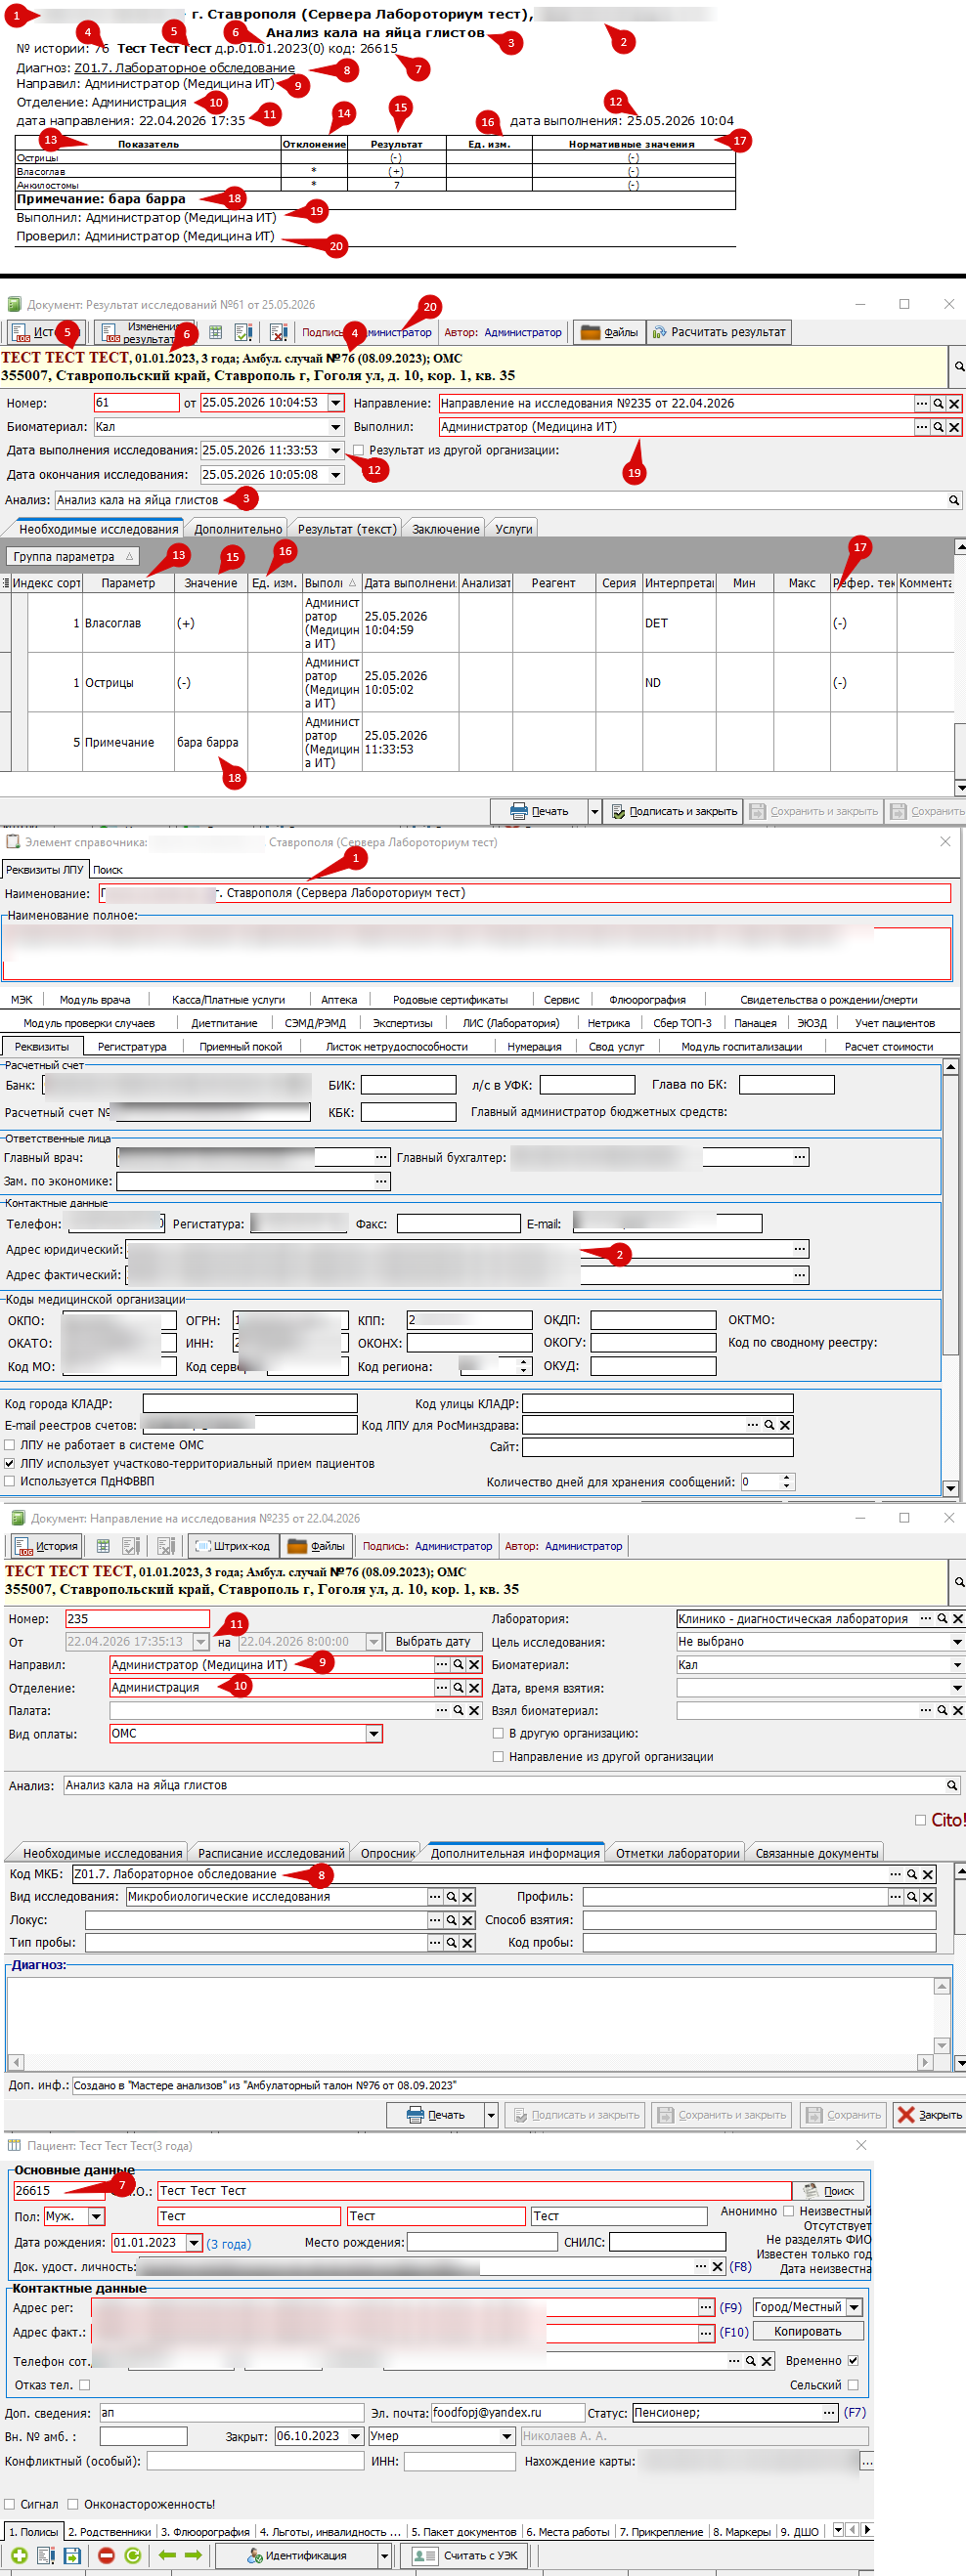The image size is (966, 2576).
Task: Open ЛИС (Лаборатория) tab in ЛПУ window
Action: tap(511, 1023)
